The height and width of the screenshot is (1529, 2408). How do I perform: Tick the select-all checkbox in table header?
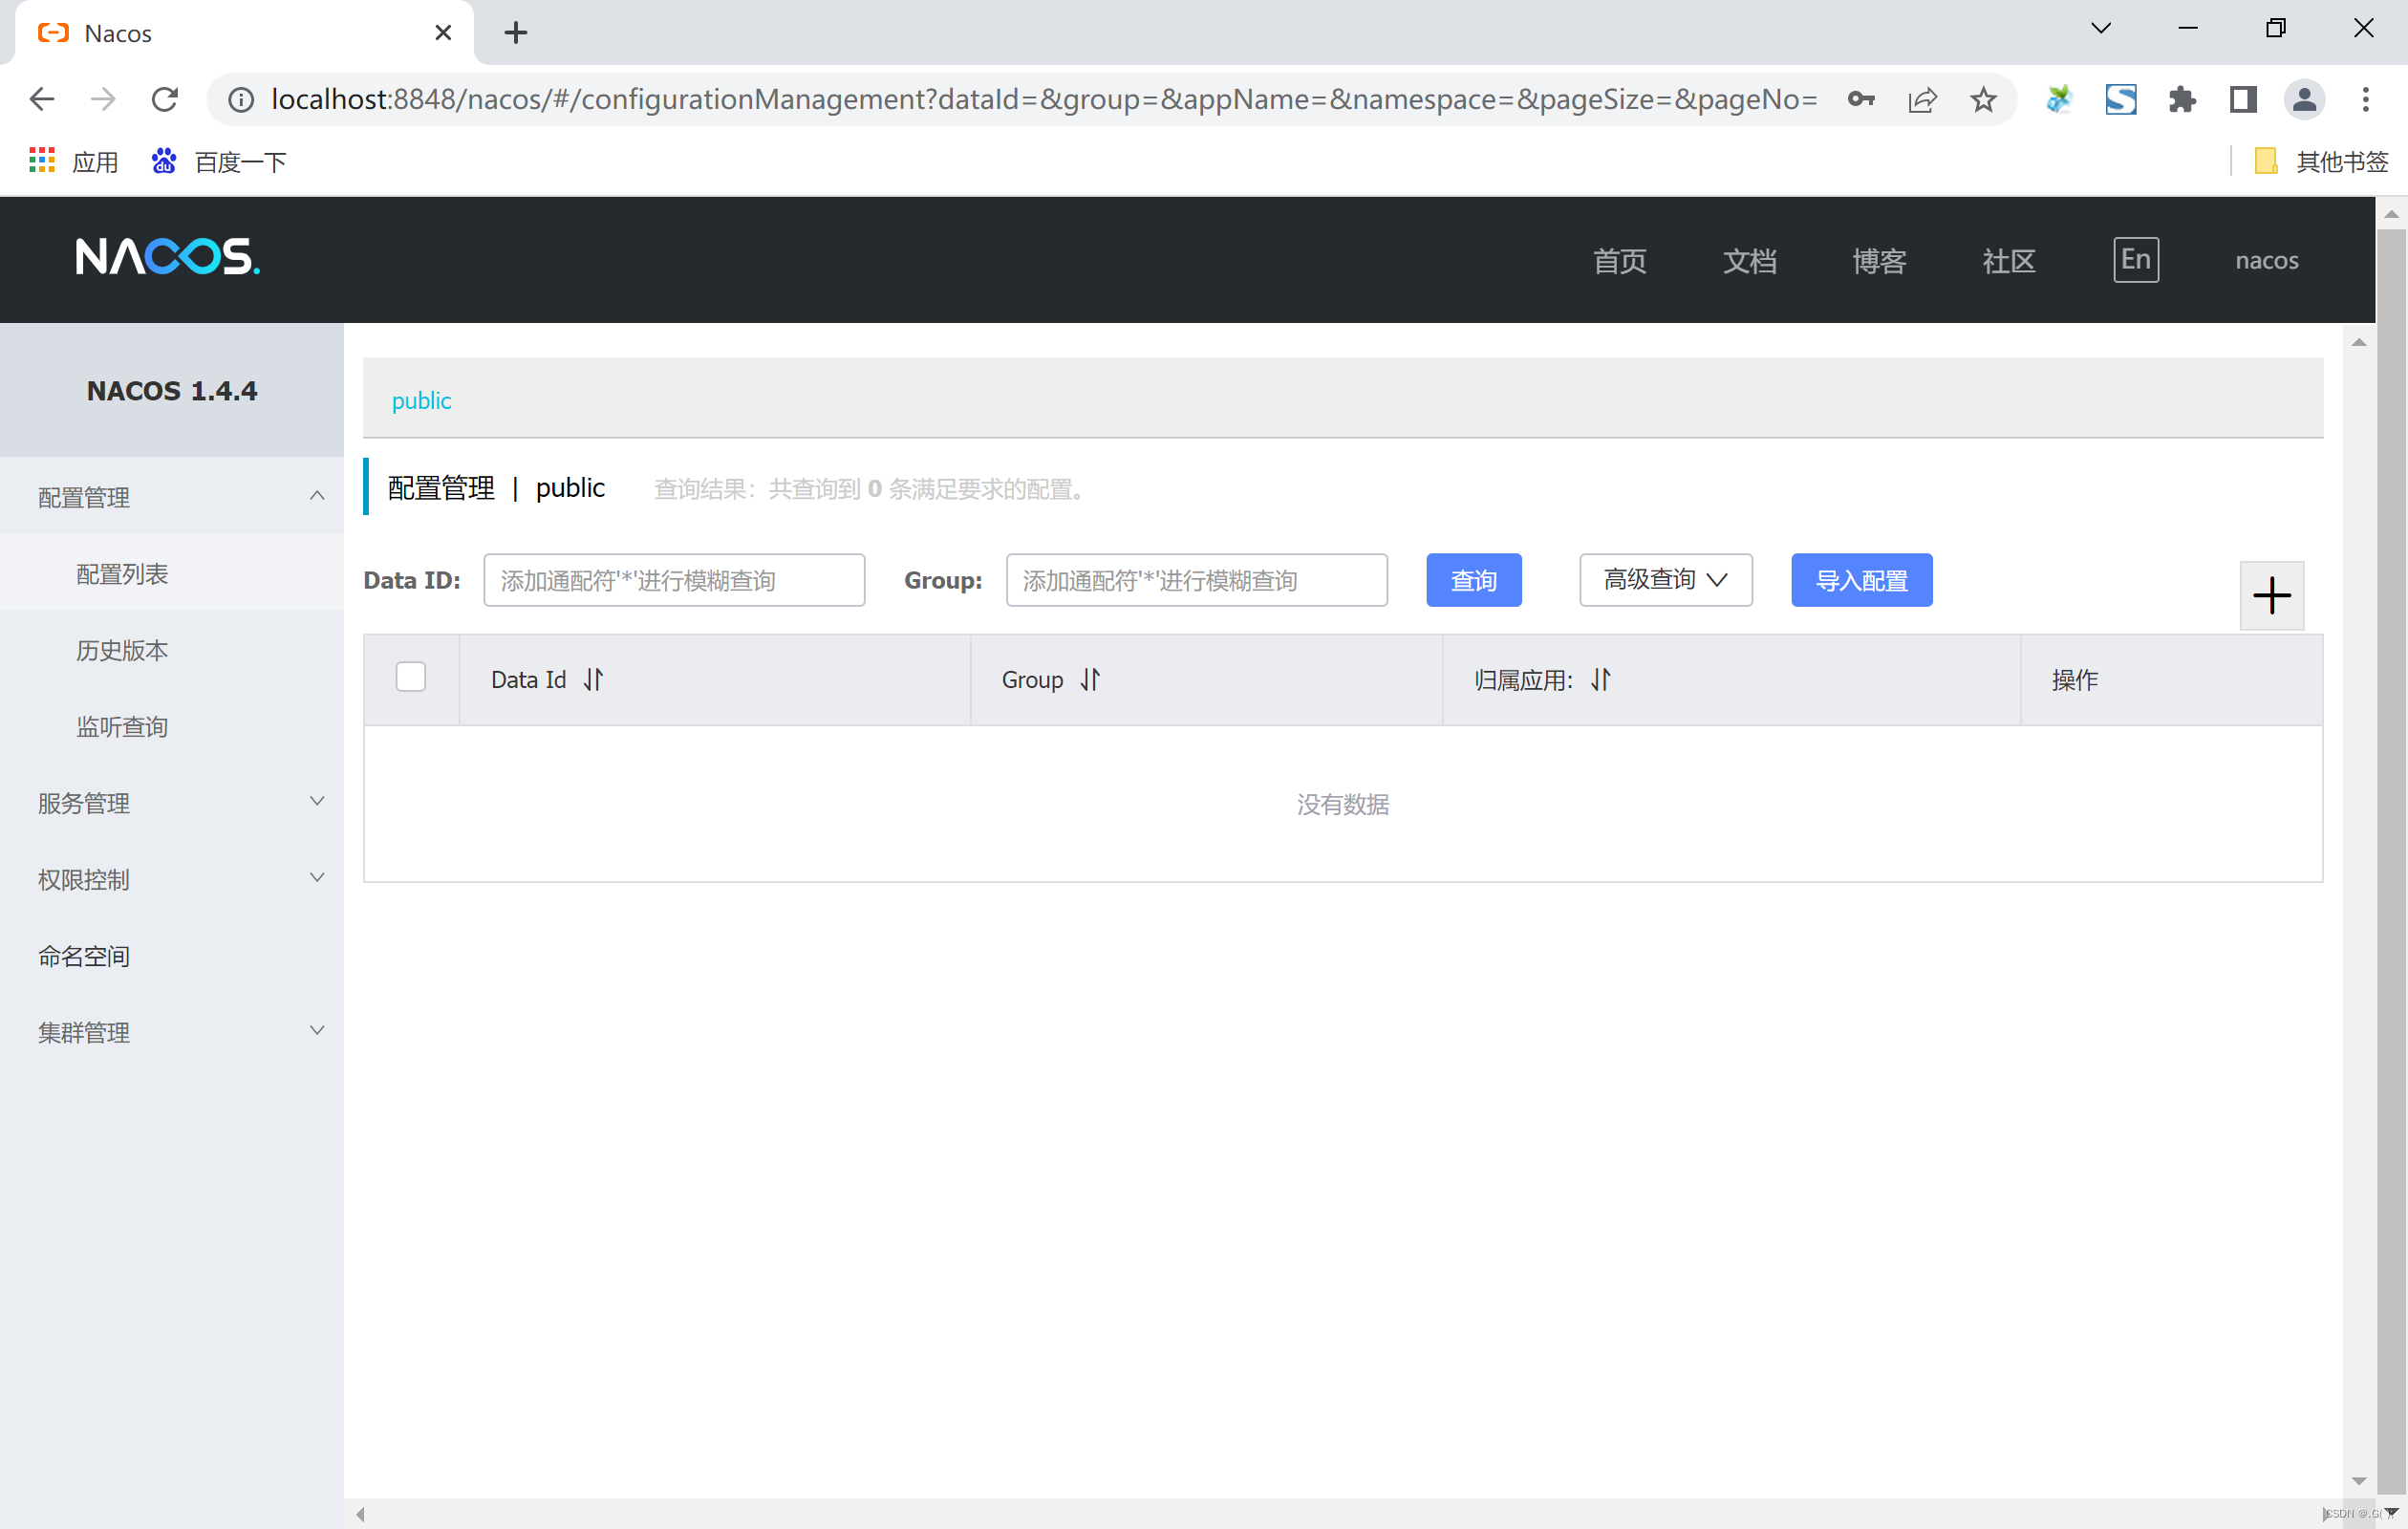coord(411,678)
